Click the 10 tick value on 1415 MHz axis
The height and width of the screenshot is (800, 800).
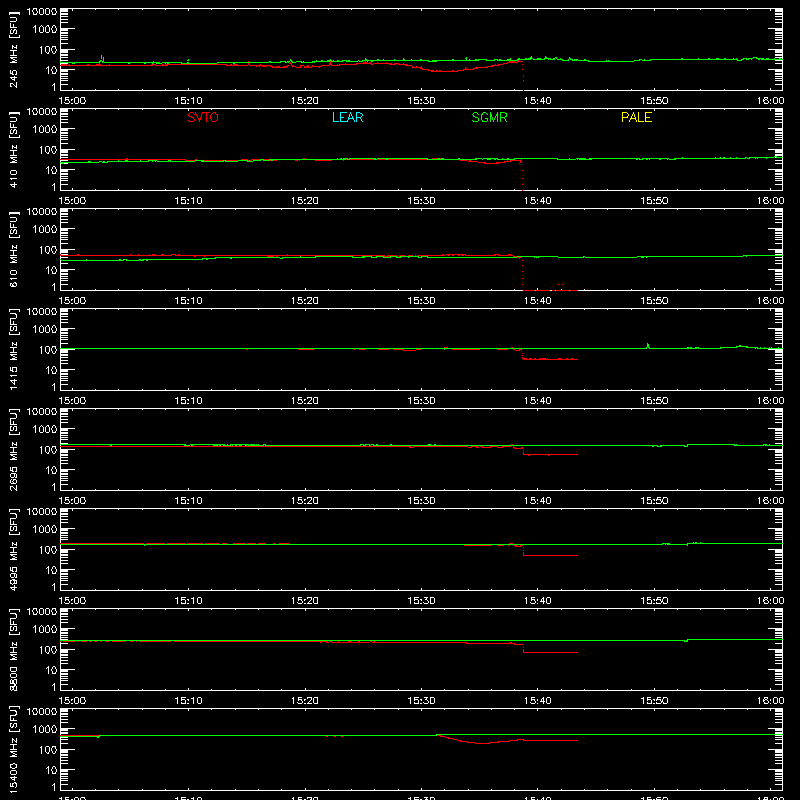51,370
